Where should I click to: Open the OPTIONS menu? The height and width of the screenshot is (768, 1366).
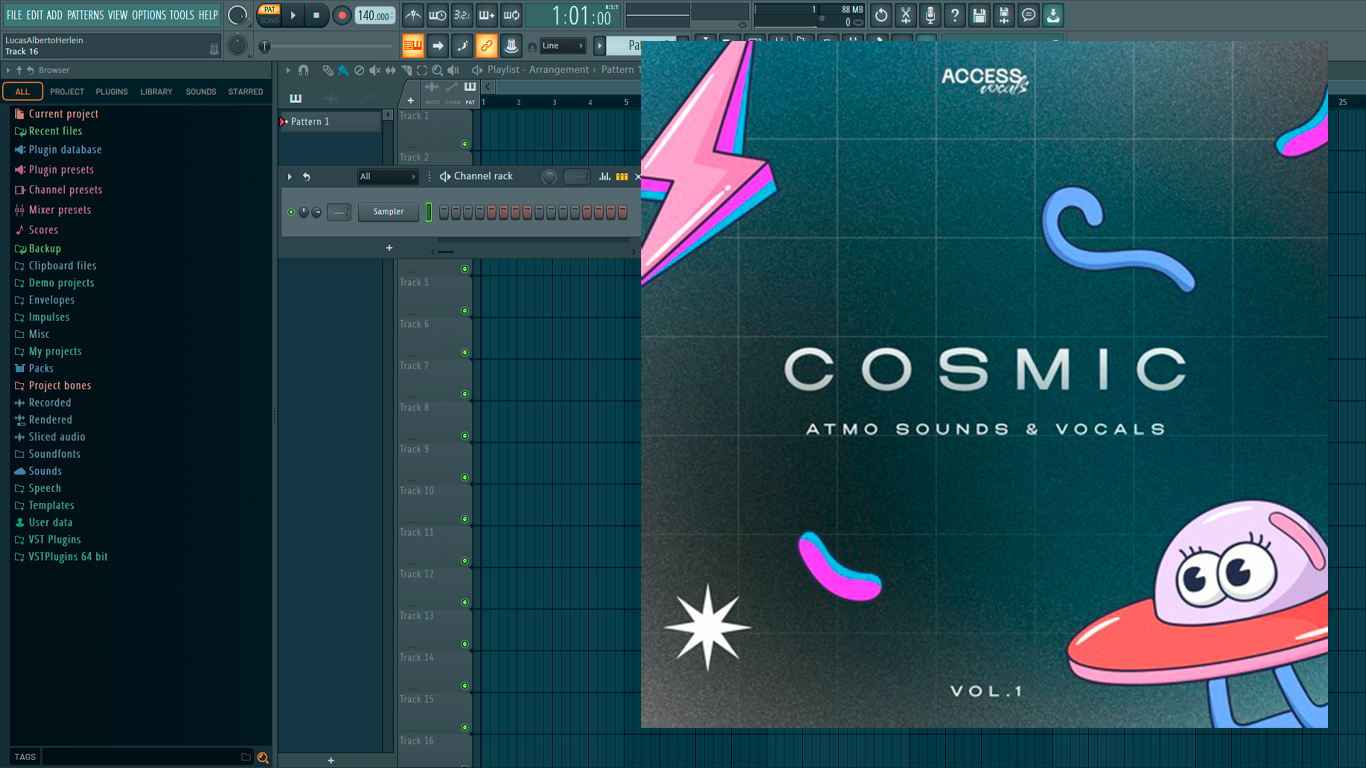click(x=149, y=15)
